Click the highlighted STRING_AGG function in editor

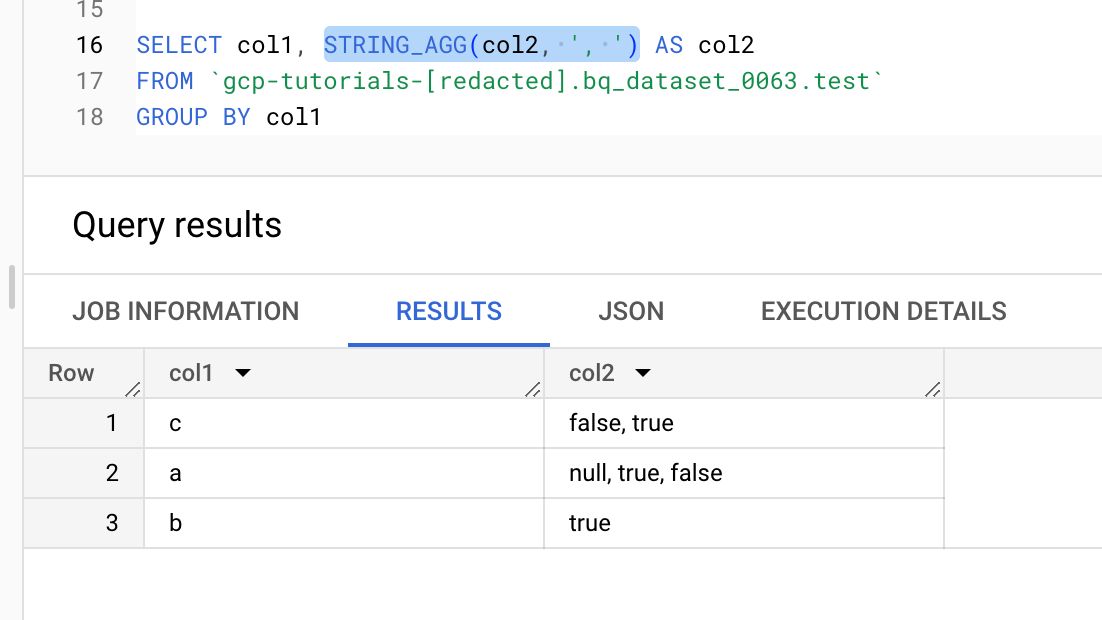click(481, 45)
